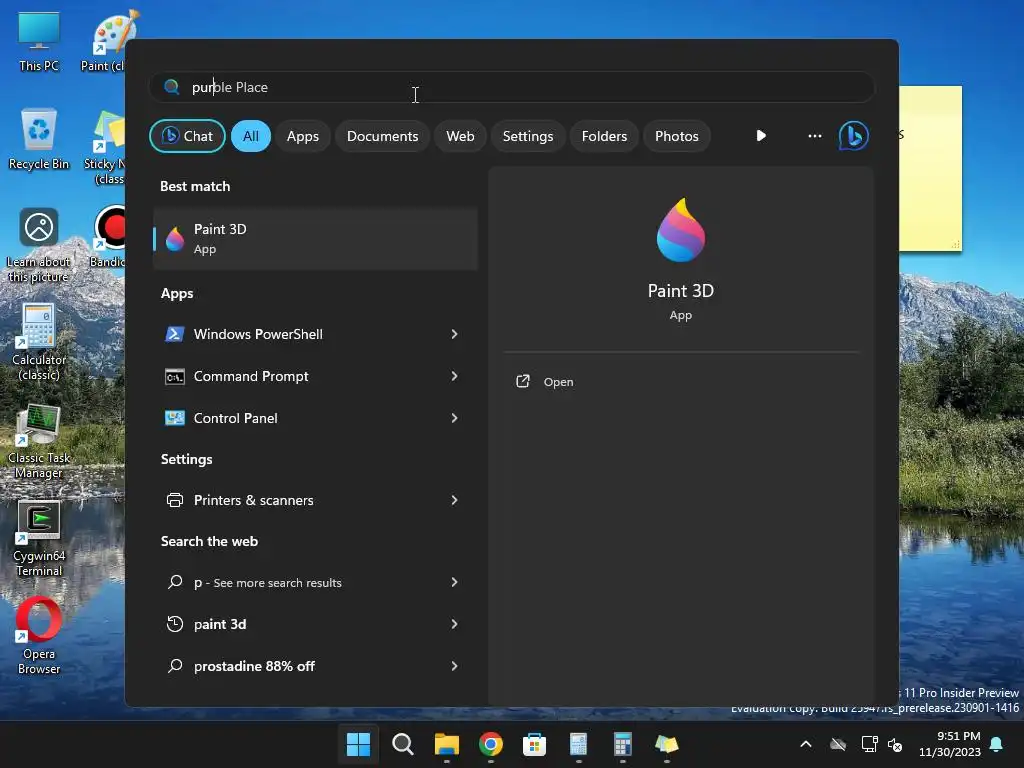Select Classic Task Manager desktop icon
Viewport: 1024px width, 768px height.
[39, 441]
